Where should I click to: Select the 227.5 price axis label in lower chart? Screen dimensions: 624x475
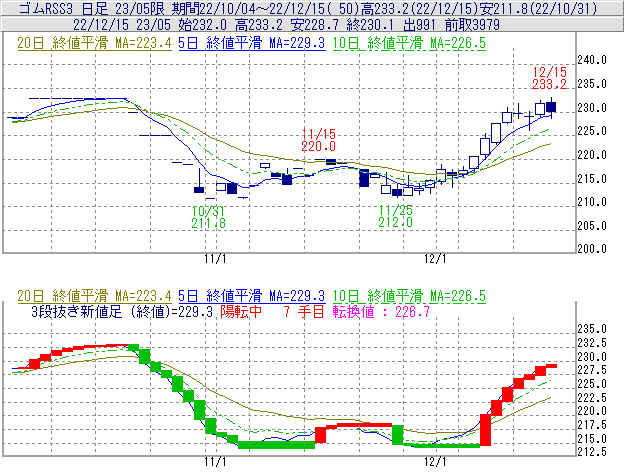592,370
